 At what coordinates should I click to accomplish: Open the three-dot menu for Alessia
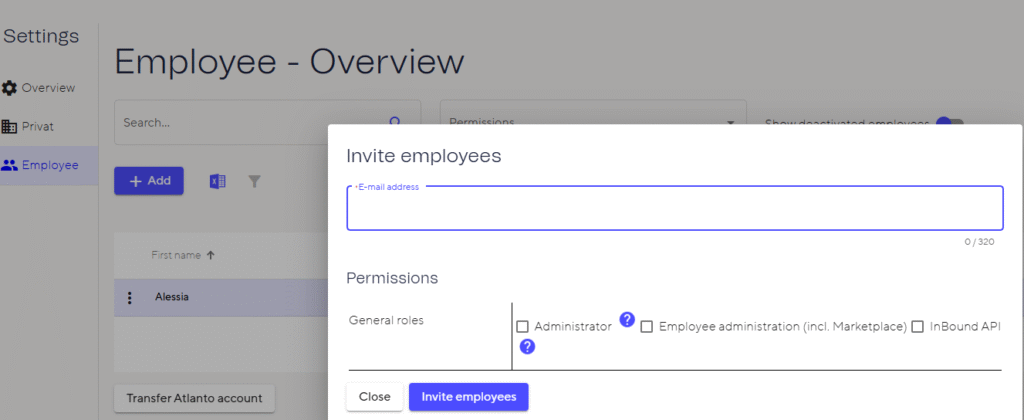129,297
